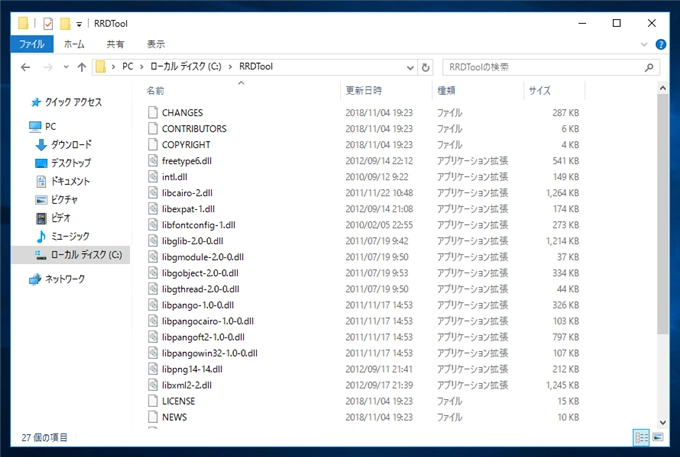Select the libfontconfig-1.dll file icon
The height and width of the screenshot is (457, 680).
[153, 225]
